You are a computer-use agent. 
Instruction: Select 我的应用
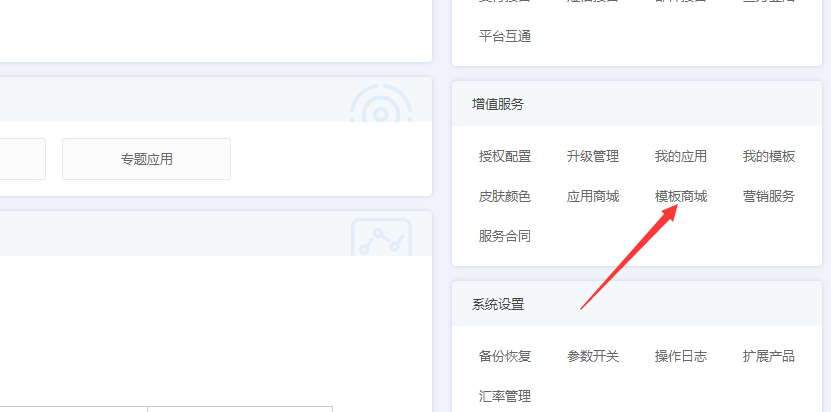(x=681, y=156)
